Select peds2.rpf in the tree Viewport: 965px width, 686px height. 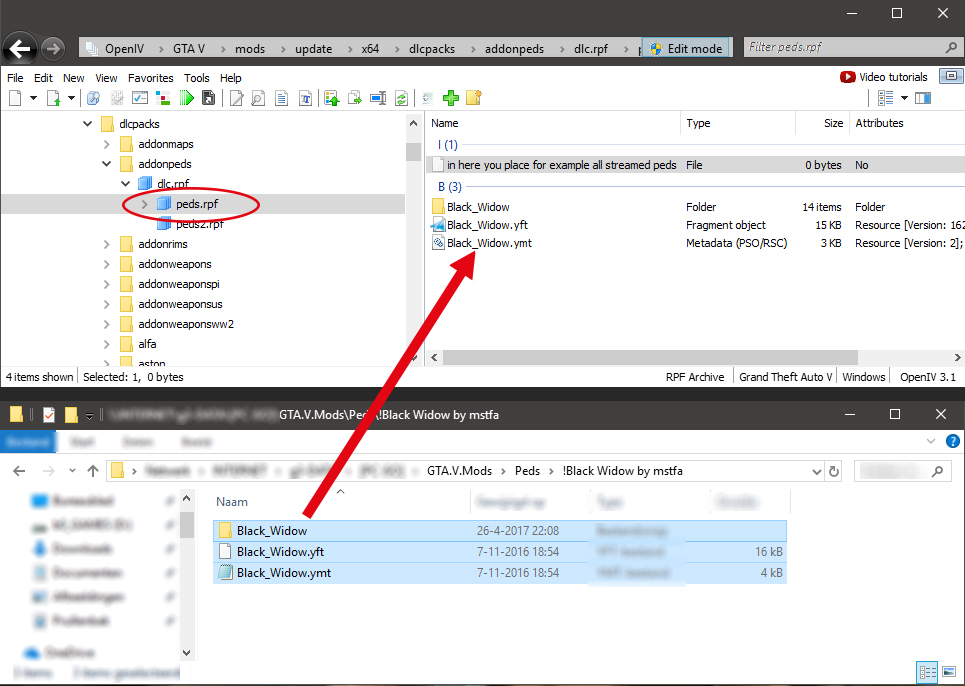200,224
